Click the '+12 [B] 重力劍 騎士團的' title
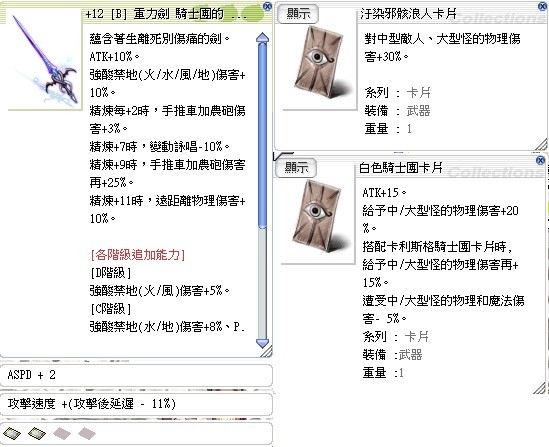Screen dimensions: 549x447 [x=155, y=14]
